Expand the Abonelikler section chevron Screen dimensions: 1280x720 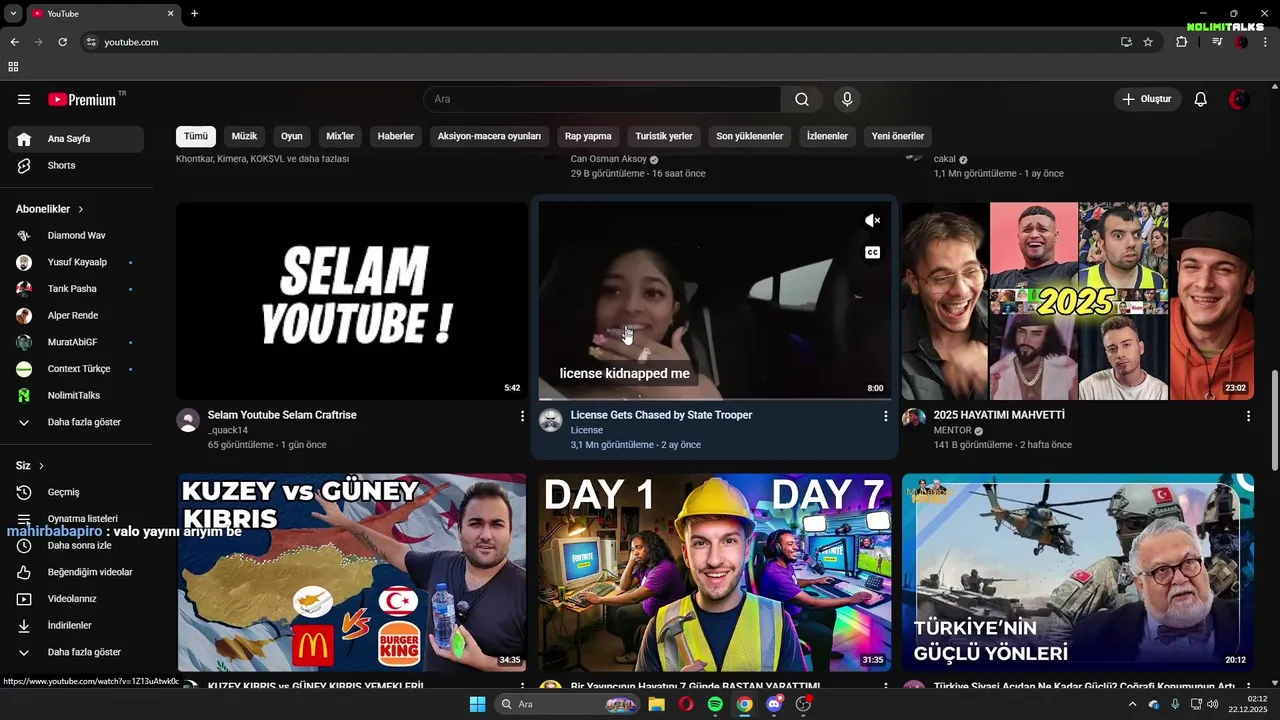click(81, 209)
